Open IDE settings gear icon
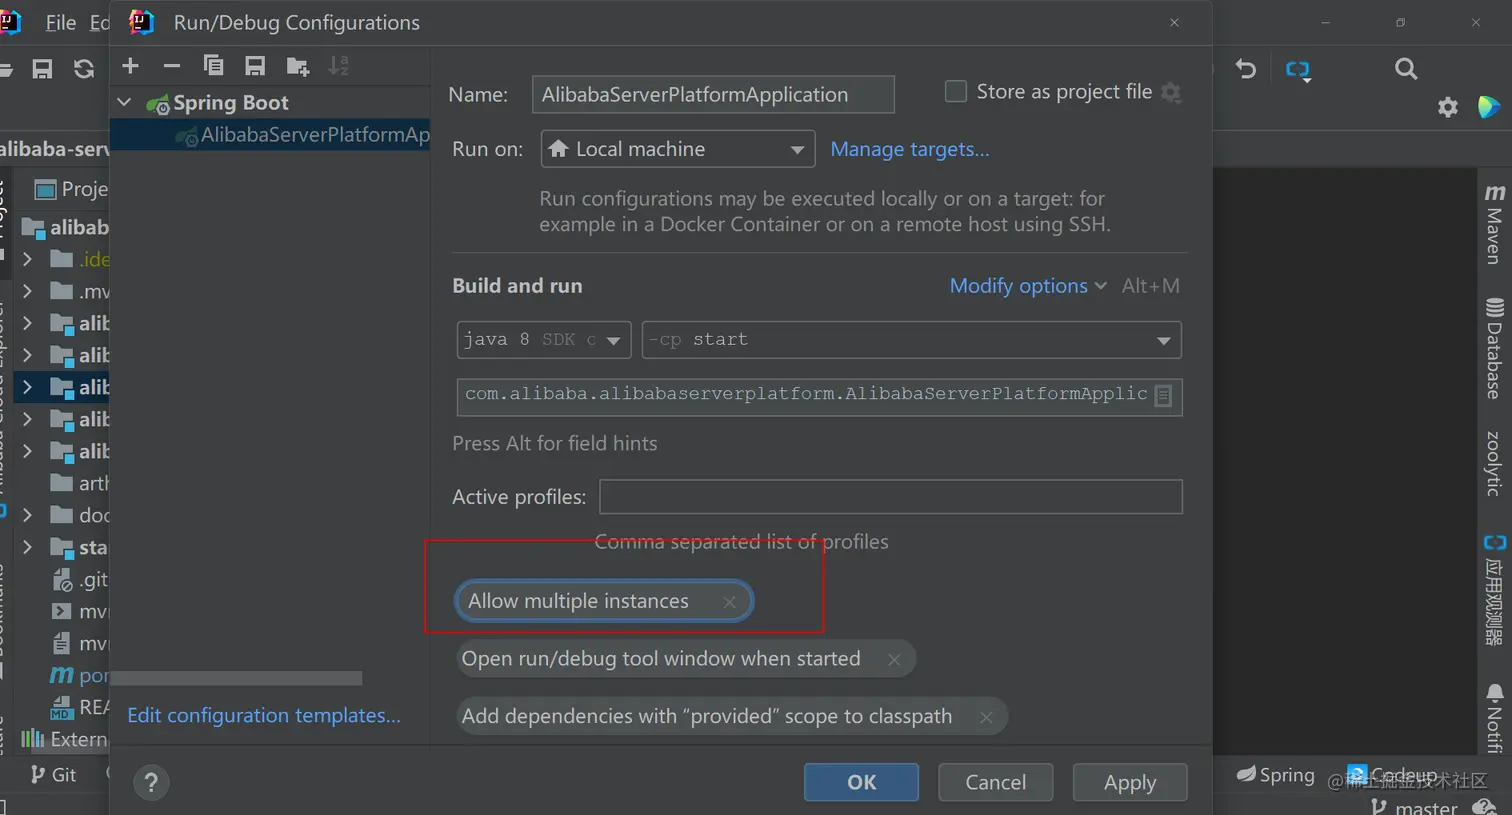The height and width of the screenshot is (815, 1512). (1448, 107)
